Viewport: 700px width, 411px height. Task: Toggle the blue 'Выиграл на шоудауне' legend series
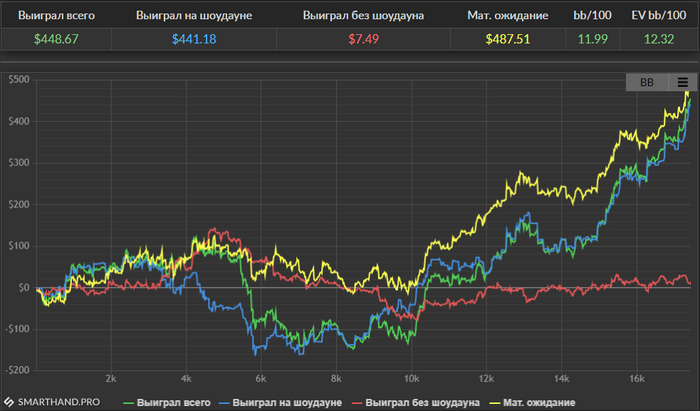pos(280,403)
